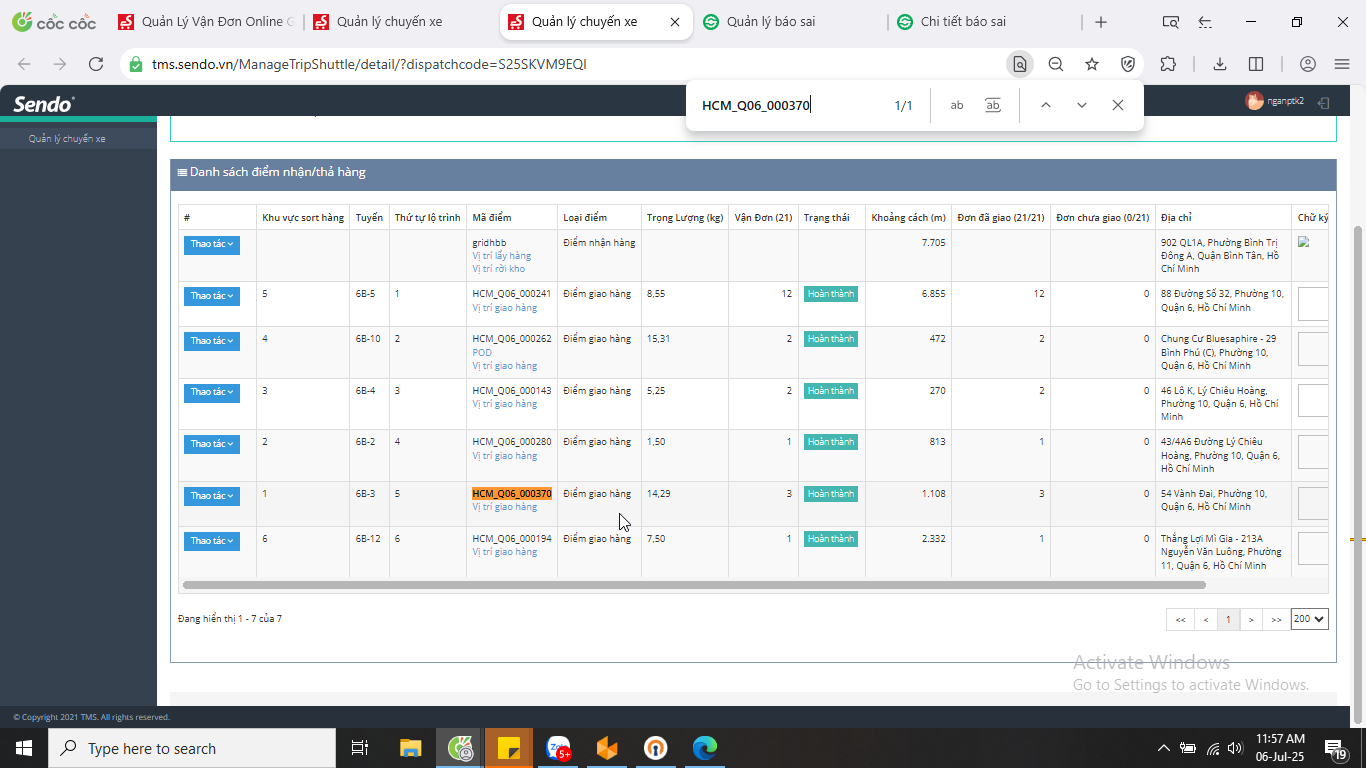The width and height of the screenshot is (1366, 768).
Task: Open File Explorer from taskbar
Action: [x=411, y=748]
